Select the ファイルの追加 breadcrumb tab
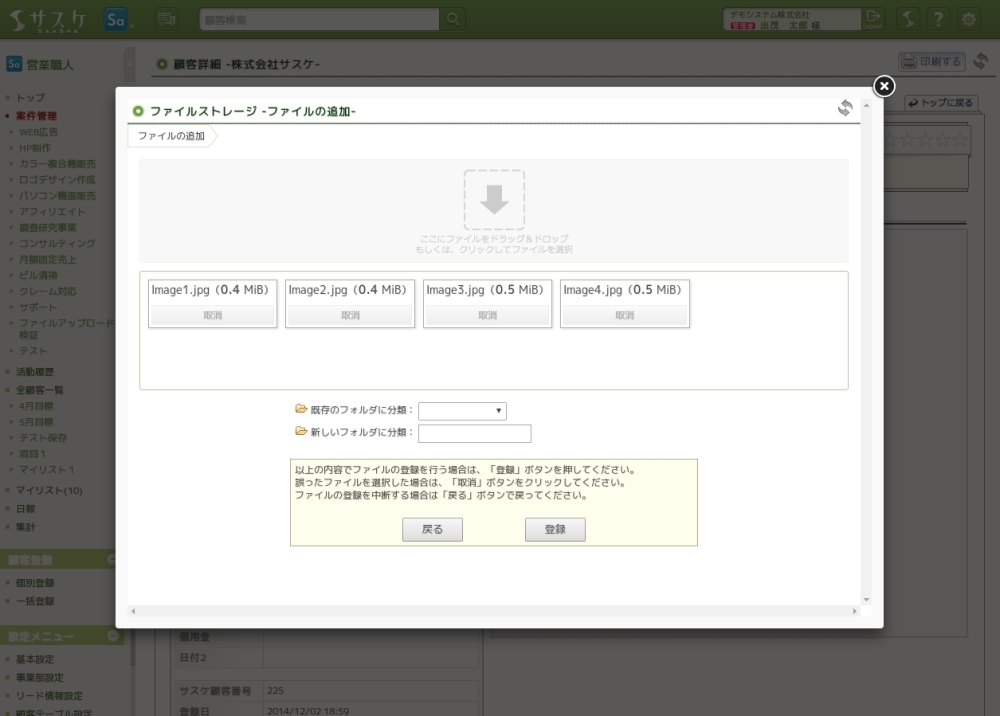The image size is (1000, 716). click(x=171, y=136)
